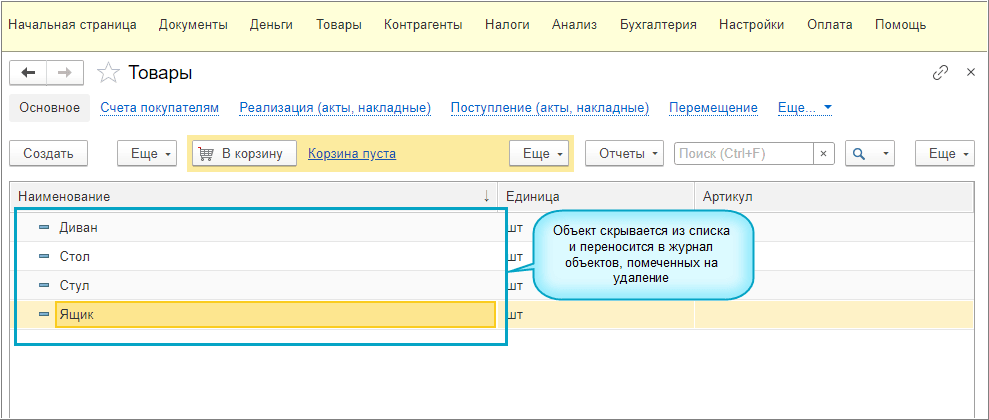Open Отчеты dropdown menu
The width and height of the screenshot is (989, 420).
coord(624,154)
